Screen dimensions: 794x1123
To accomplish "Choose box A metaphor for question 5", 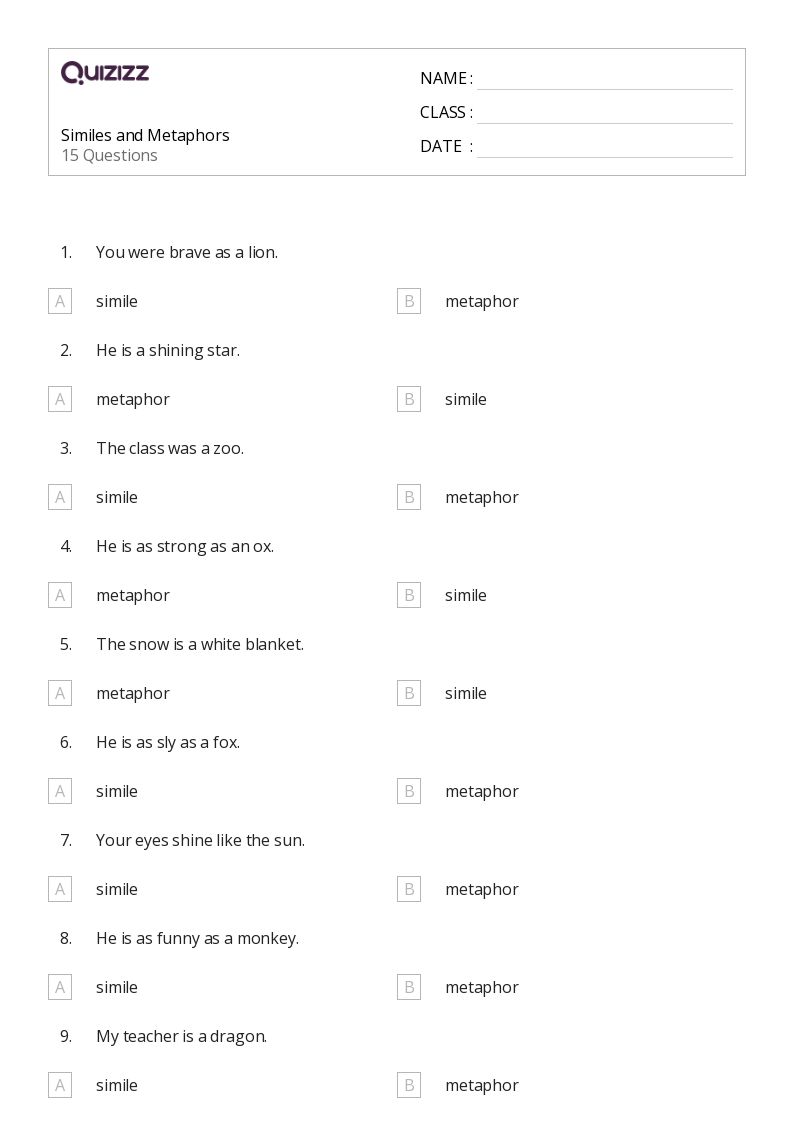I will pyautogui.click(x=60, y=693).
